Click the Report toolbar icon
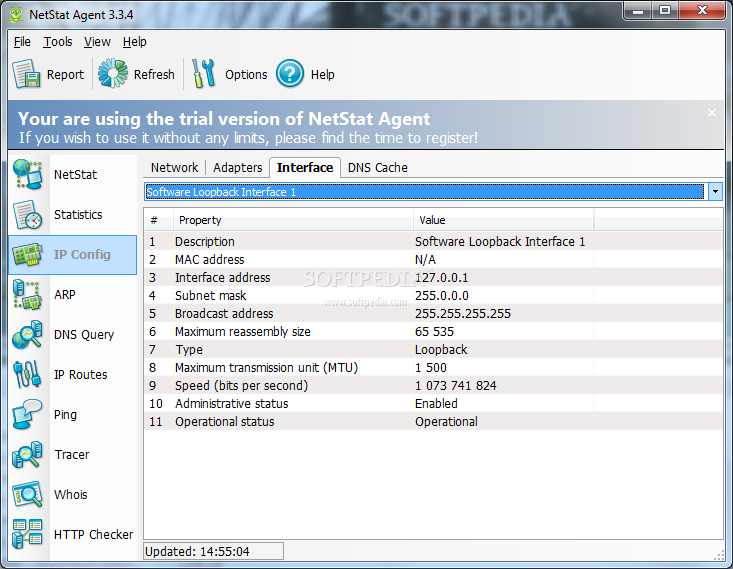733x569 pixels. 26,74
